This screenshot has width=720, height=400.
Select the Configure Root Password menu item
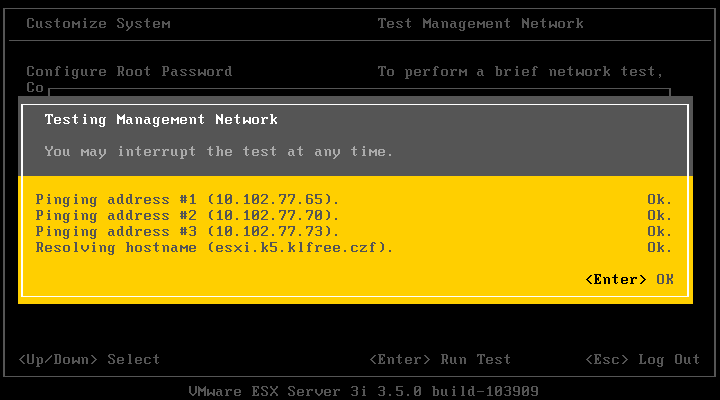tap(129, 71)
